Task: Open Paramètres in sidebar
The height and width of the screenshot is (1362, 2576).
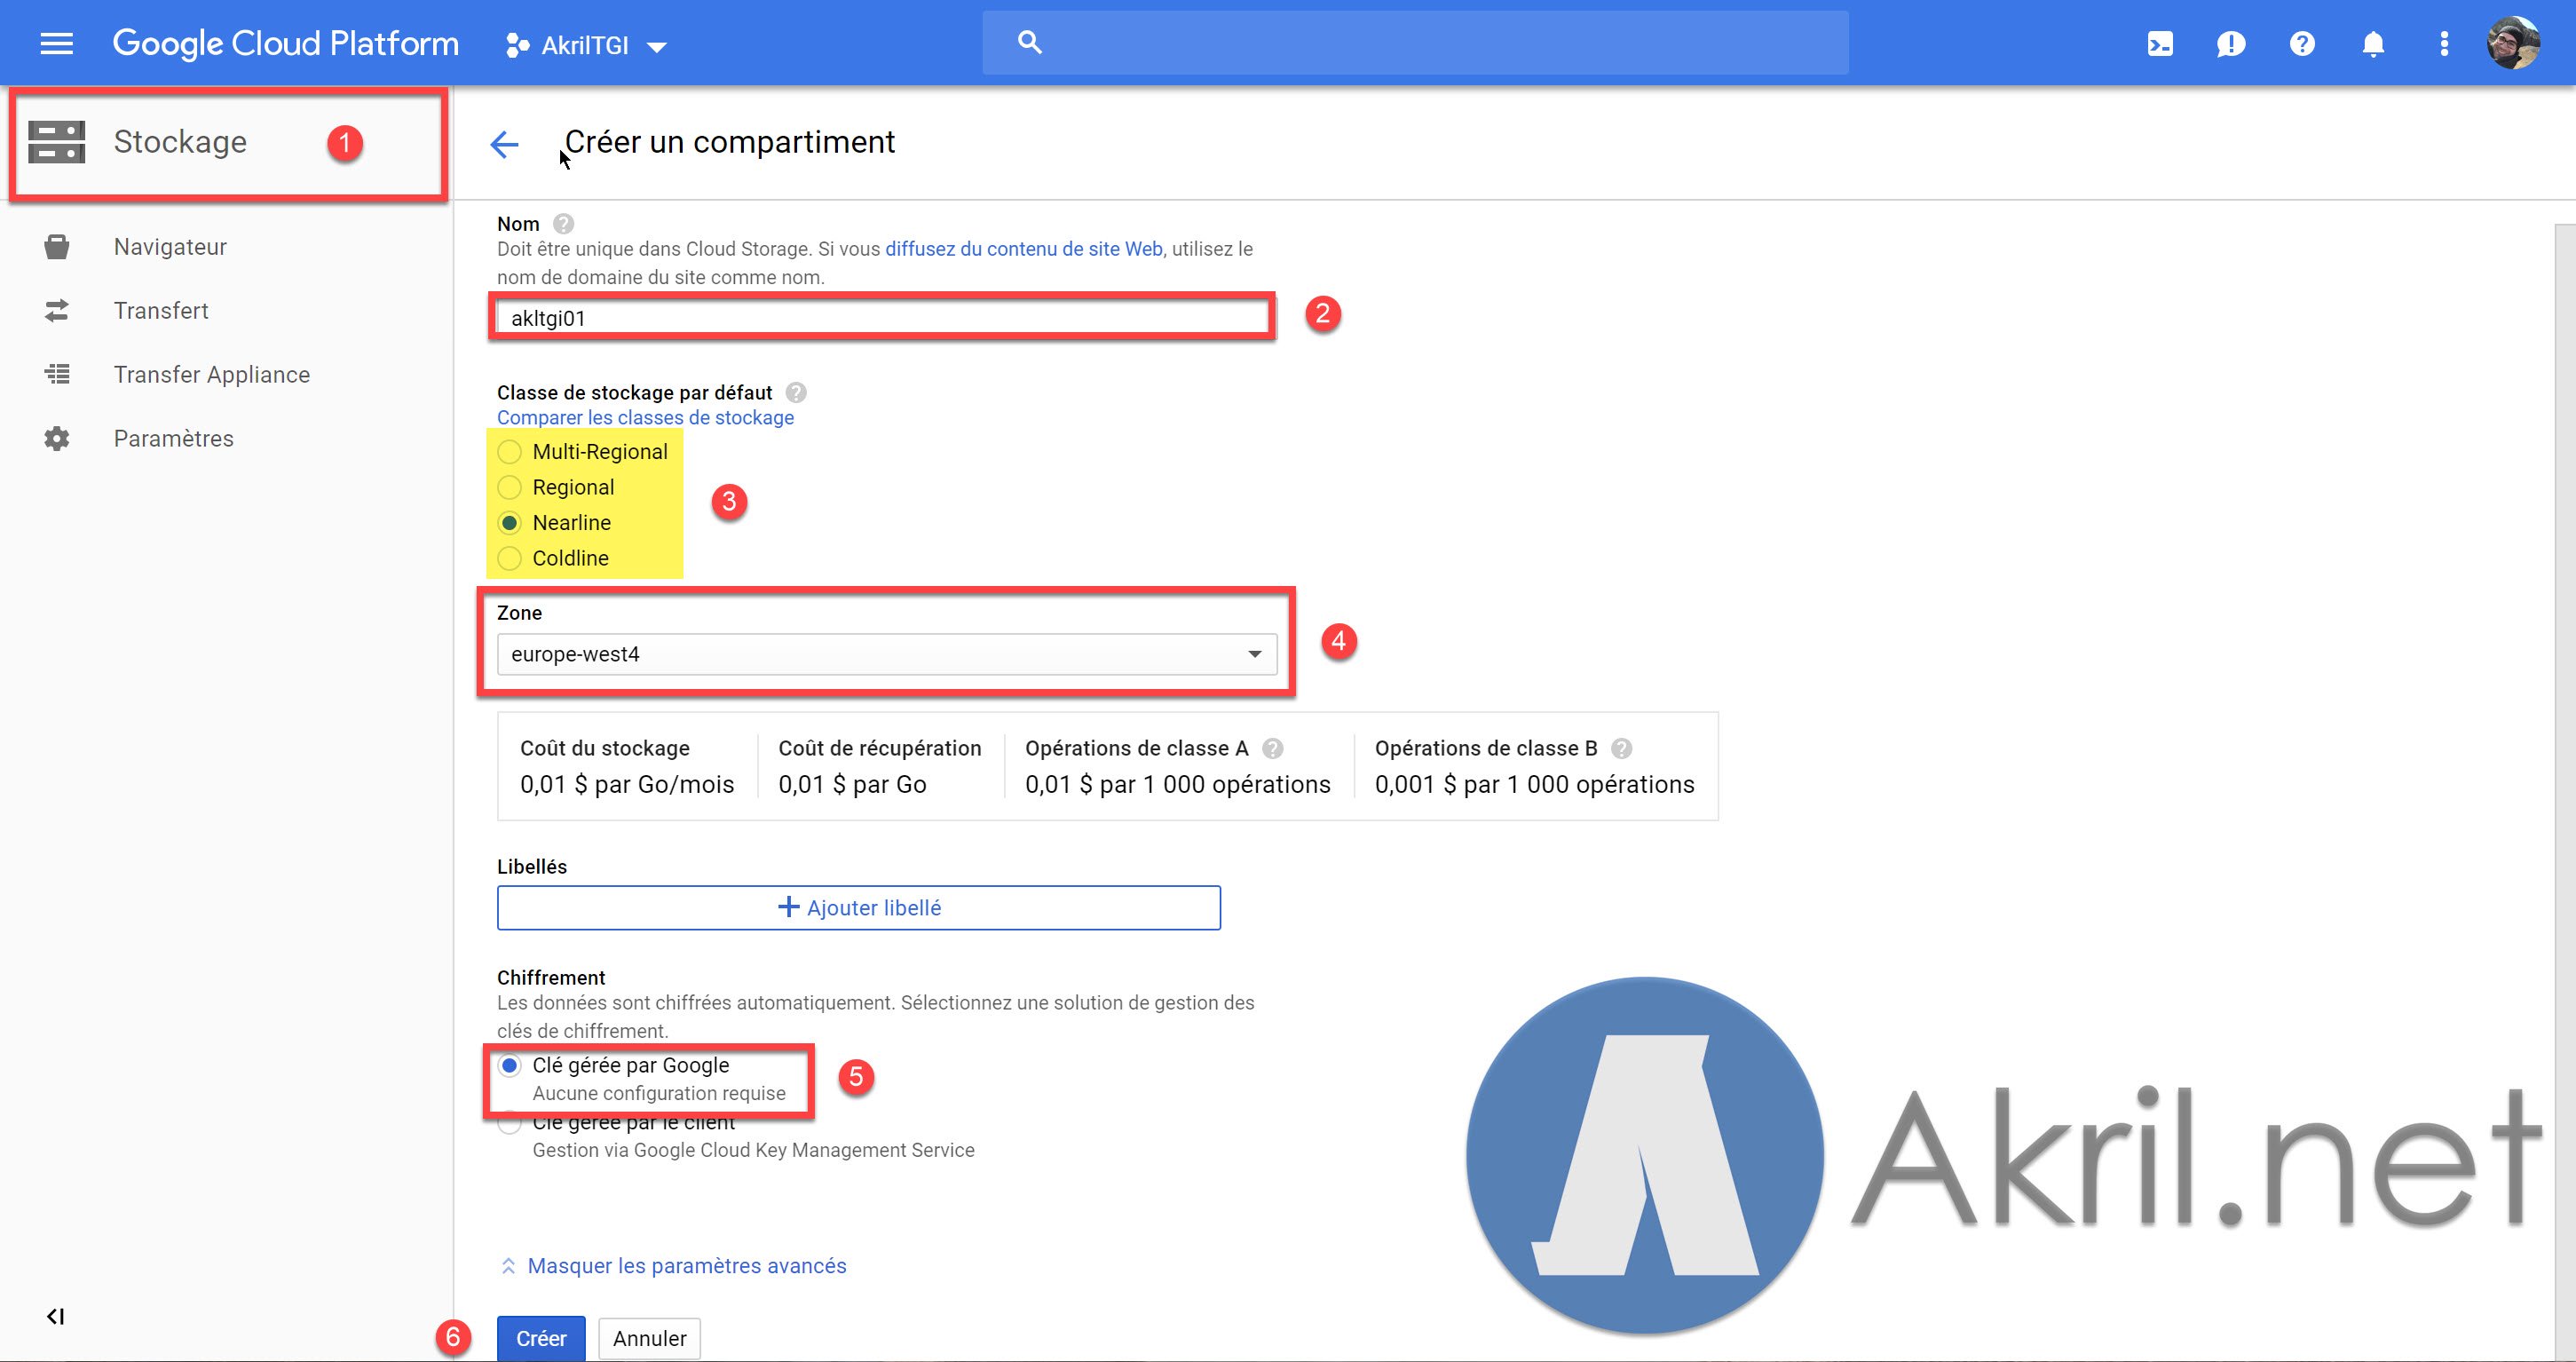Action: (x=174, y=439)
